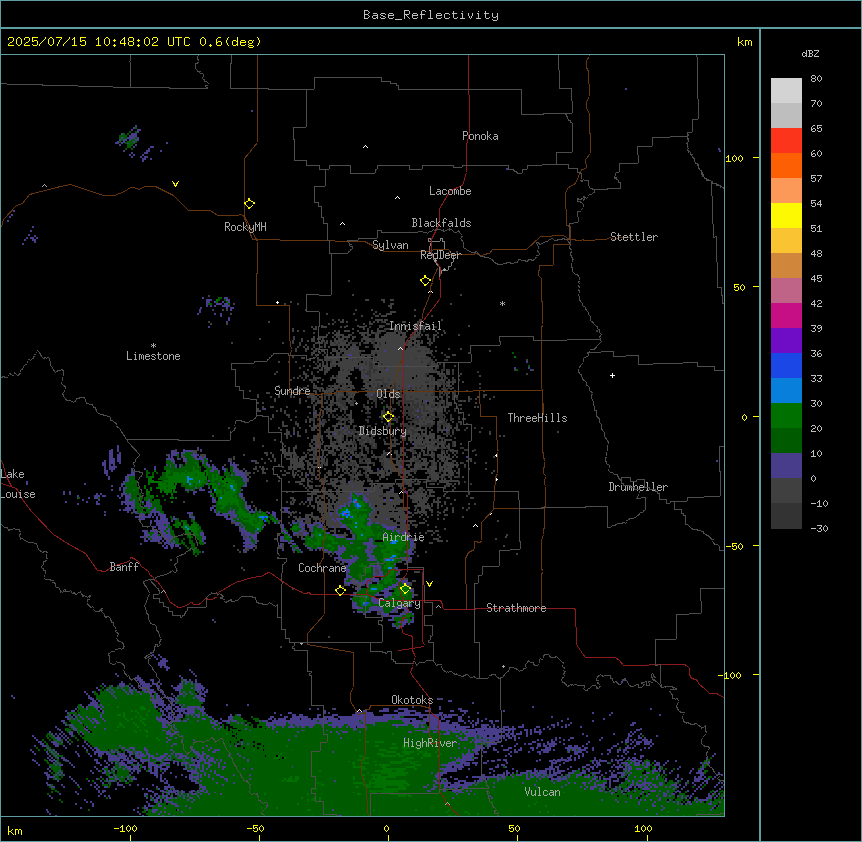Click the Lacombe city label
The image size is (862, 842).
click(450, 191)
